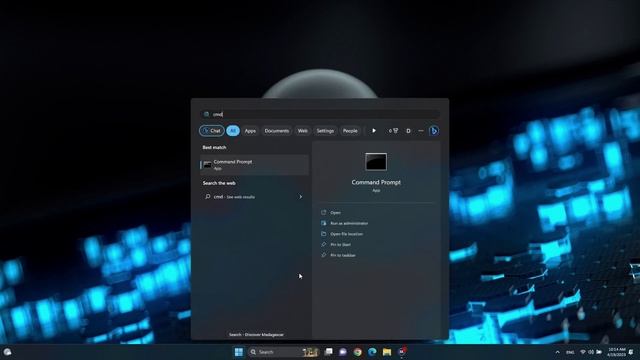This screenshot has height=360, width=640.
Task: Switch to the Settings filter tab
Action: [325, 131]
